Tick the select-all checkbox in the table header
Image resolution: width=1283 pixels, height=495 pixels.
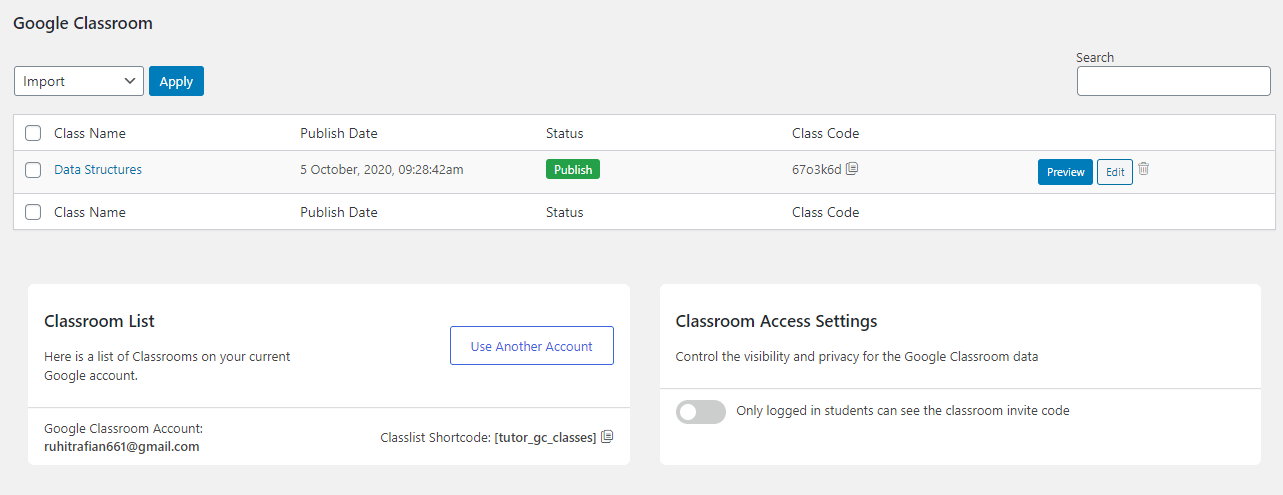click(x=33, y=133)
